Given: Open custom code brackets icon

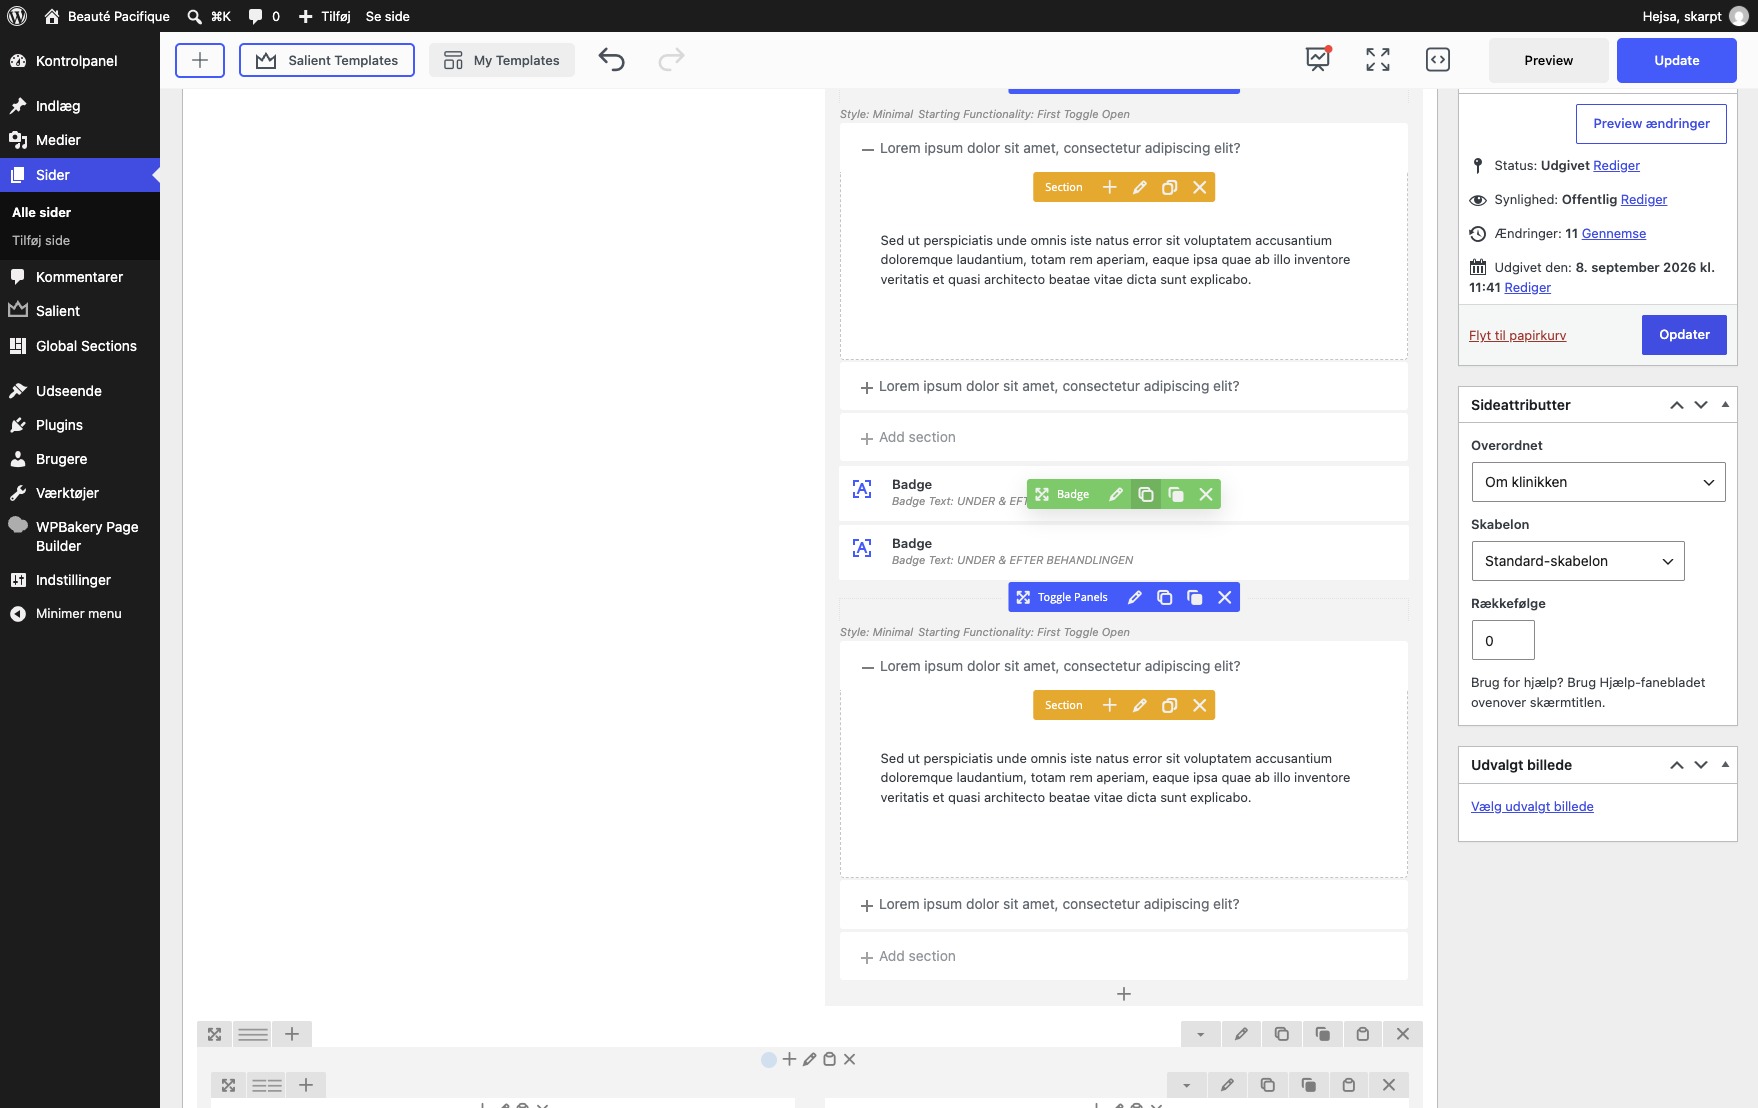Looking at the screenshot, I should pyautogui.click(x=1437, y=60).
